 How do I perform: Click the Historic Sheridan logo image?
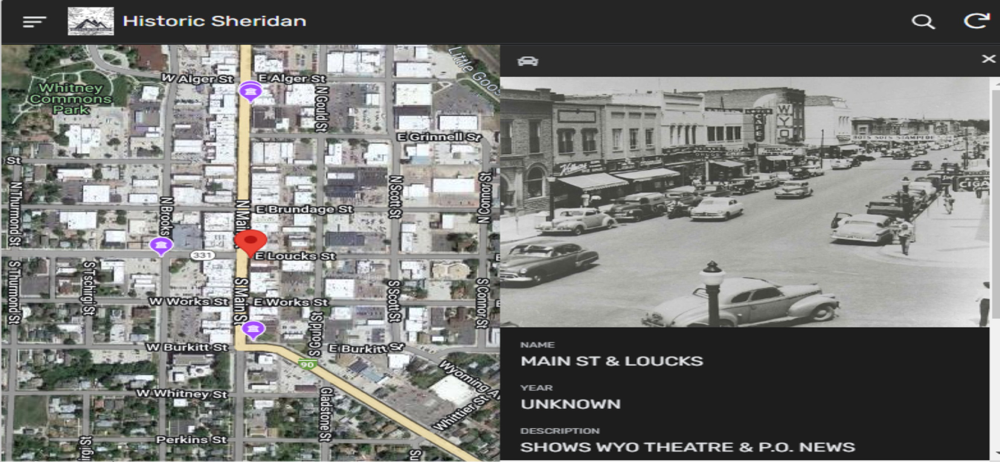[91, 21]
